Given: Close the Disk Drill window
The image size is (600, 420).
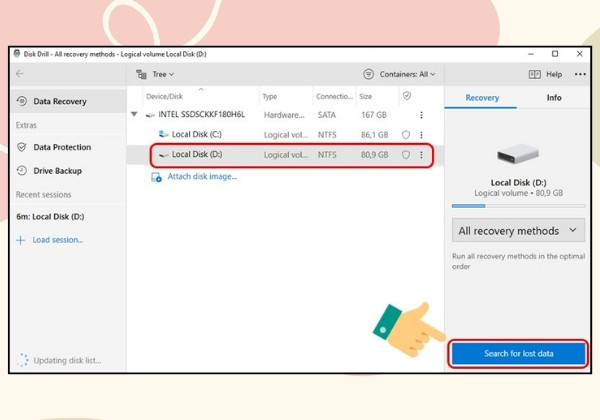Looking at the screenshot, I should click(x=580, y=54).
